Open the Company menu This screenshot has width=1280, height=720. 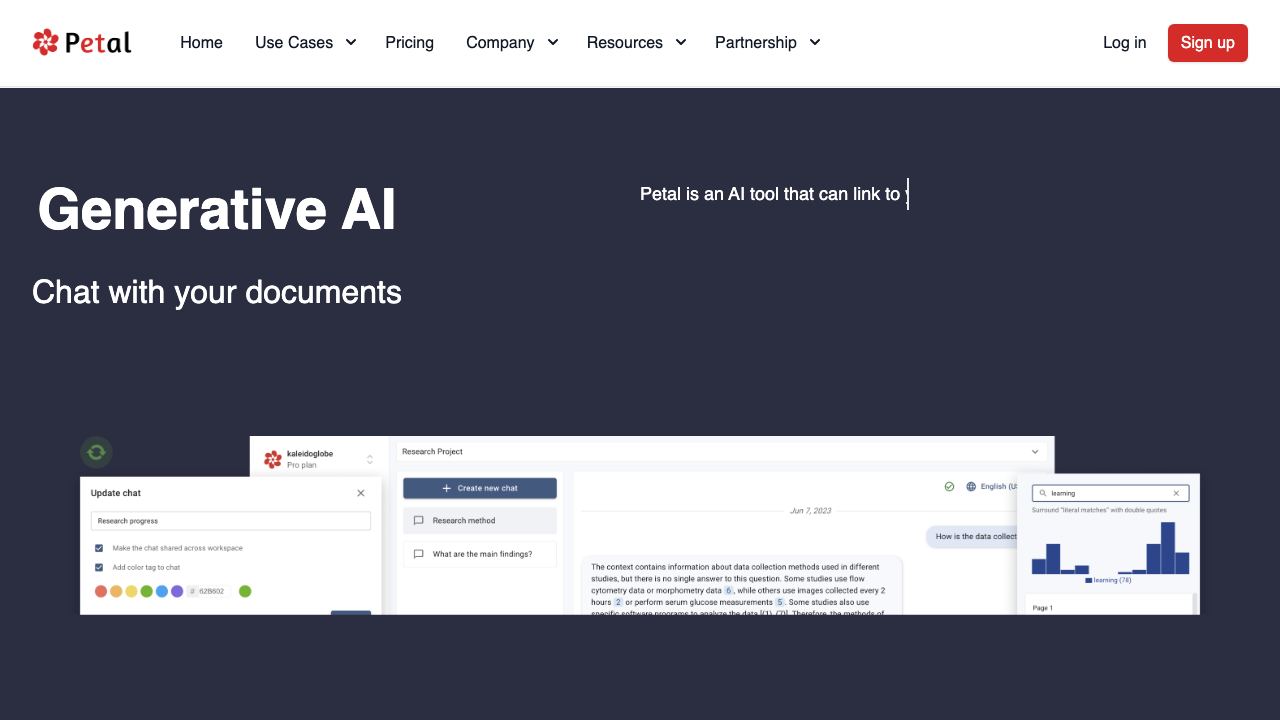pyautogui.click(x=500, y=42)
